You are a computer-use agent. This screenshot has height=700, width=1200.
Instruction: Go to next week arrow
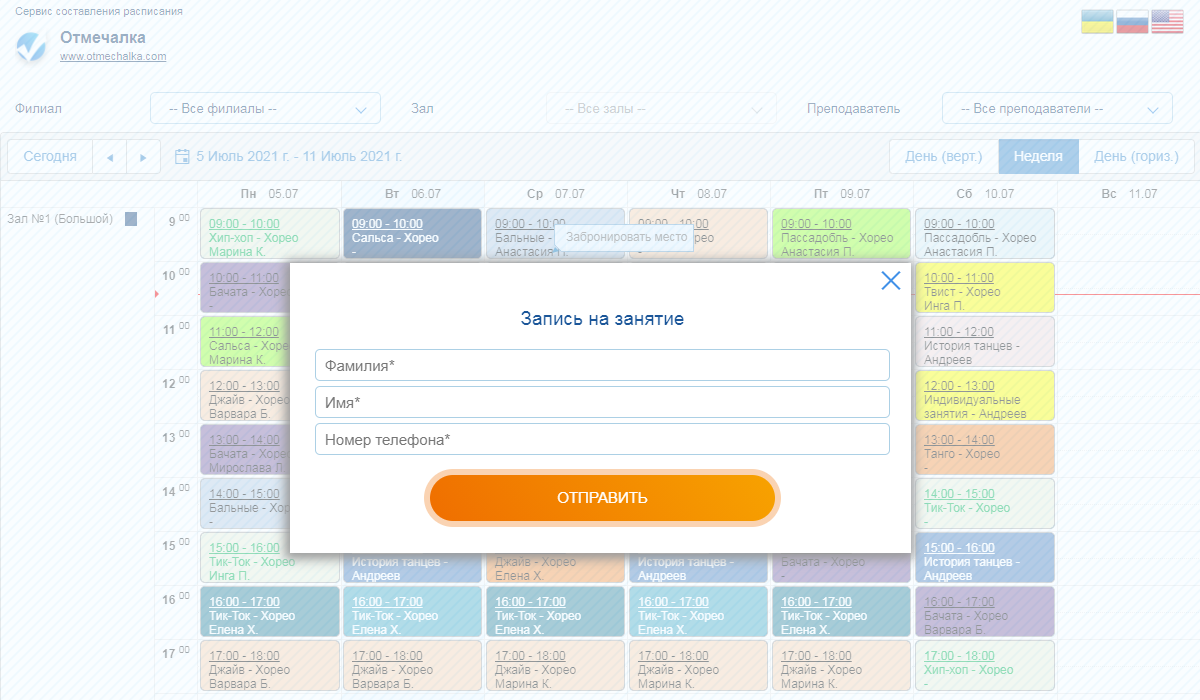coord(144,157)
